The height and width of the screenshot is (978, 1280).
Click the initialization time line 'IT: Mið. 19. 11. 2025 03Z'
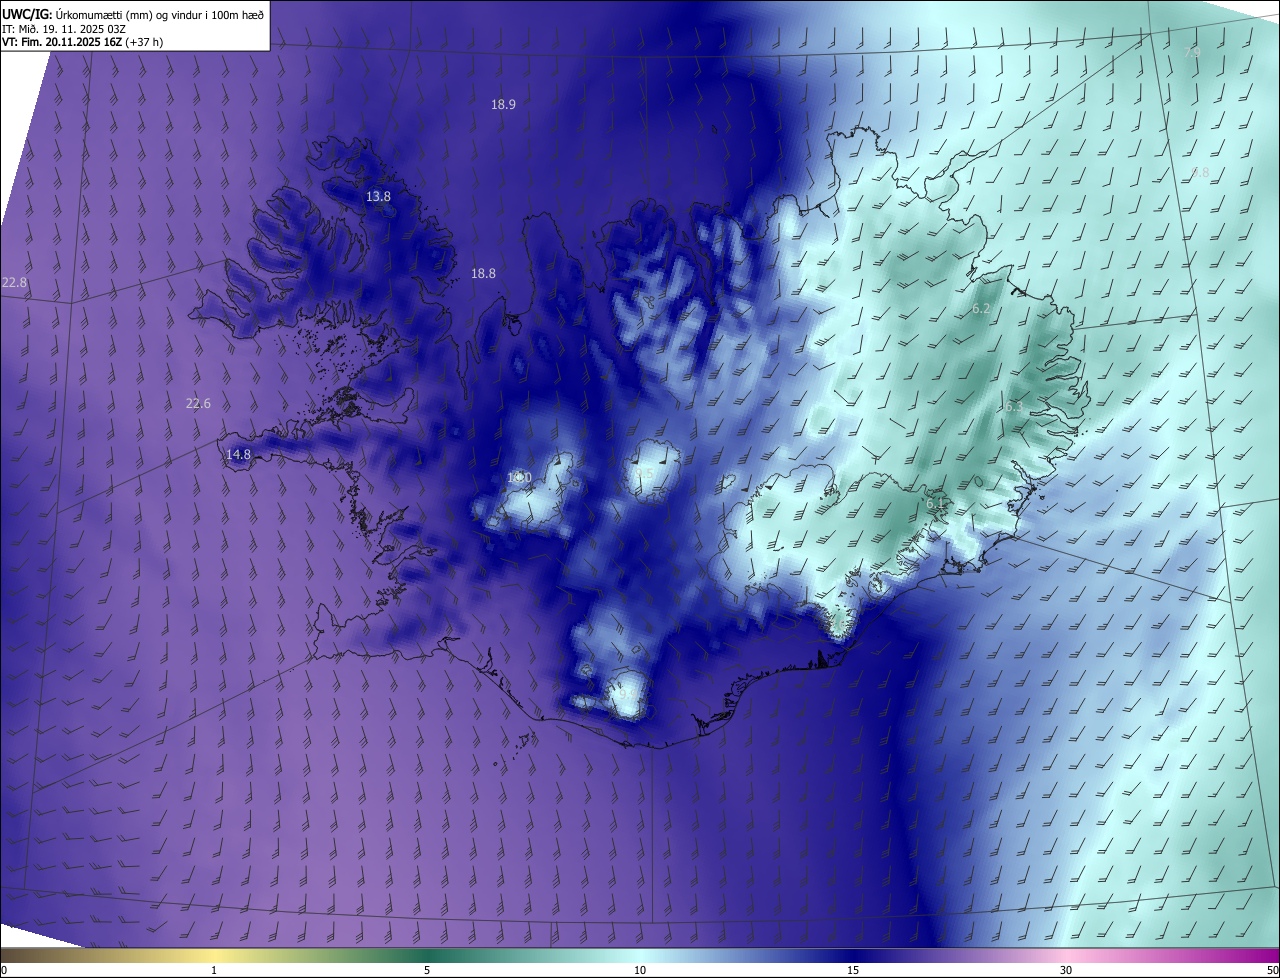[x=65, y=29]
